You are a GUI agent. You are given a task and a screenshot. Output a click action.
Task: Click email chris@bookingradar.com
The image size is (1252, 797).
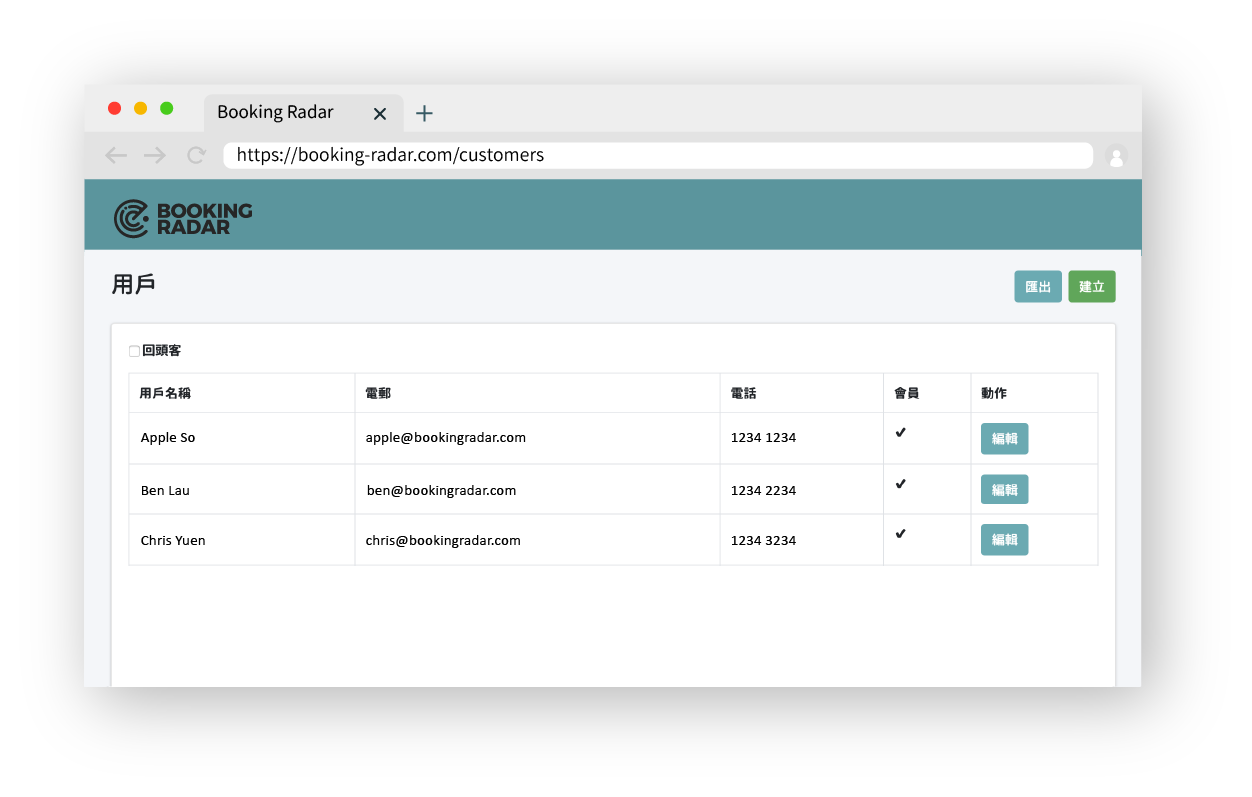coord(443,541)
